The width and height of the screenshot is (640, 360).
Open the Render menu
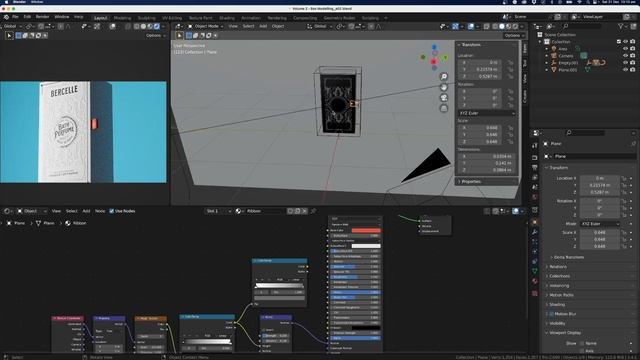[x=42, y=17]
